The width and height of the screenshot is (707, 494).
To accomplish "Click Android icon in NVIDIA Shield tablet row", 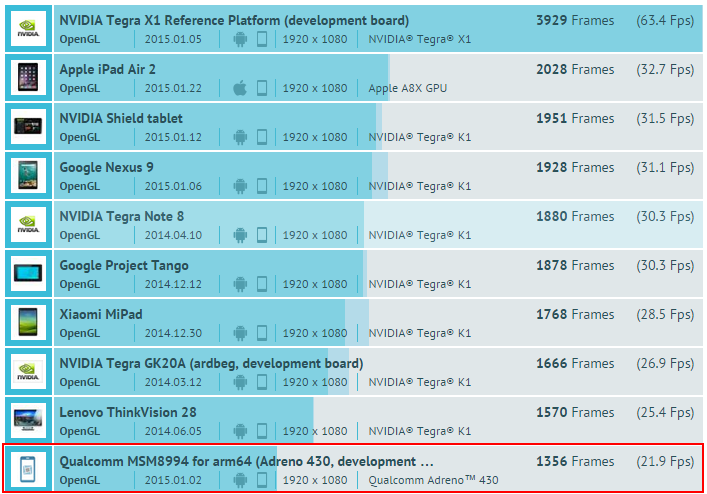I will click(x=240, y=137).
